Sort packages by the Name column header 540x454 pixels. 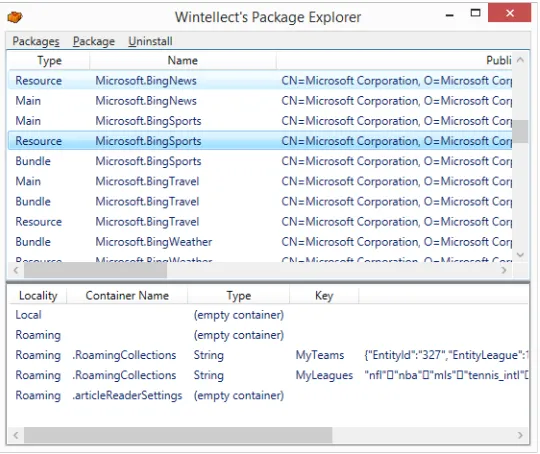tap(183, 61)
